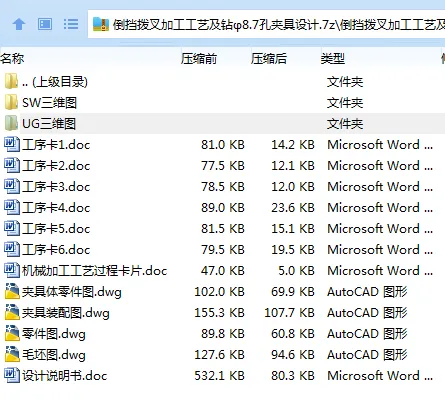Click AutoCAD 图形 type of 毛坯图.dwg
Viewport: 445px width, 400px height.
point(367,355)
